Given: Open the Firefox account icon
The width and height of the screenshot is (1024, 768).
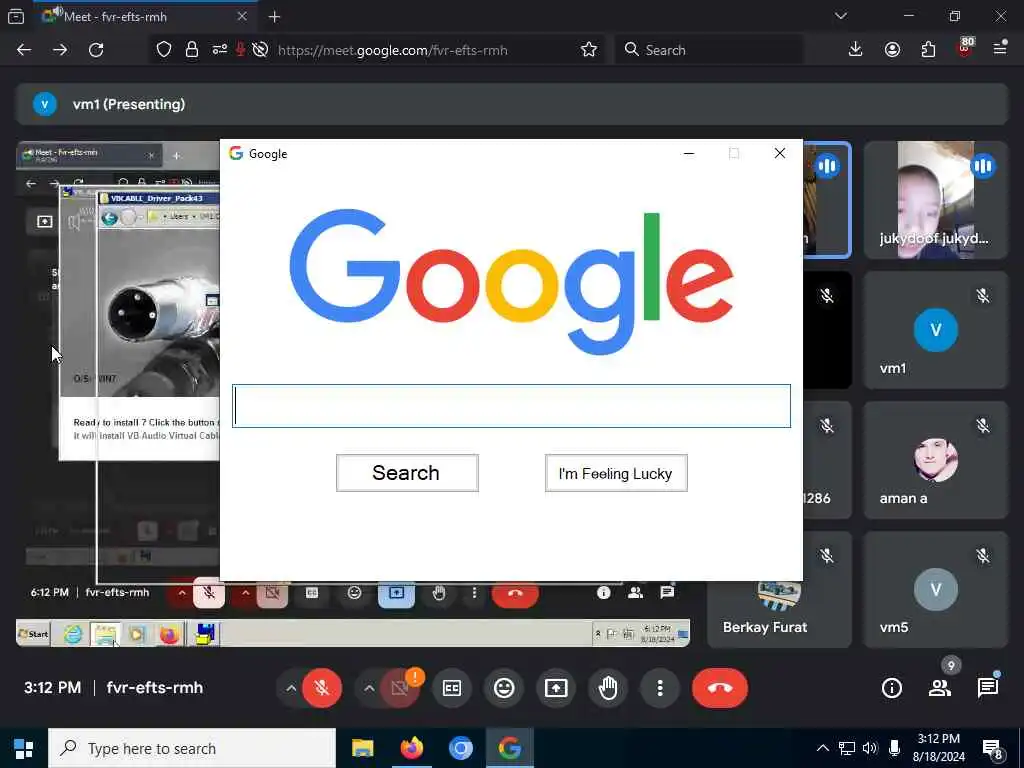Looking at the screenshot, I should coord(892,50).
